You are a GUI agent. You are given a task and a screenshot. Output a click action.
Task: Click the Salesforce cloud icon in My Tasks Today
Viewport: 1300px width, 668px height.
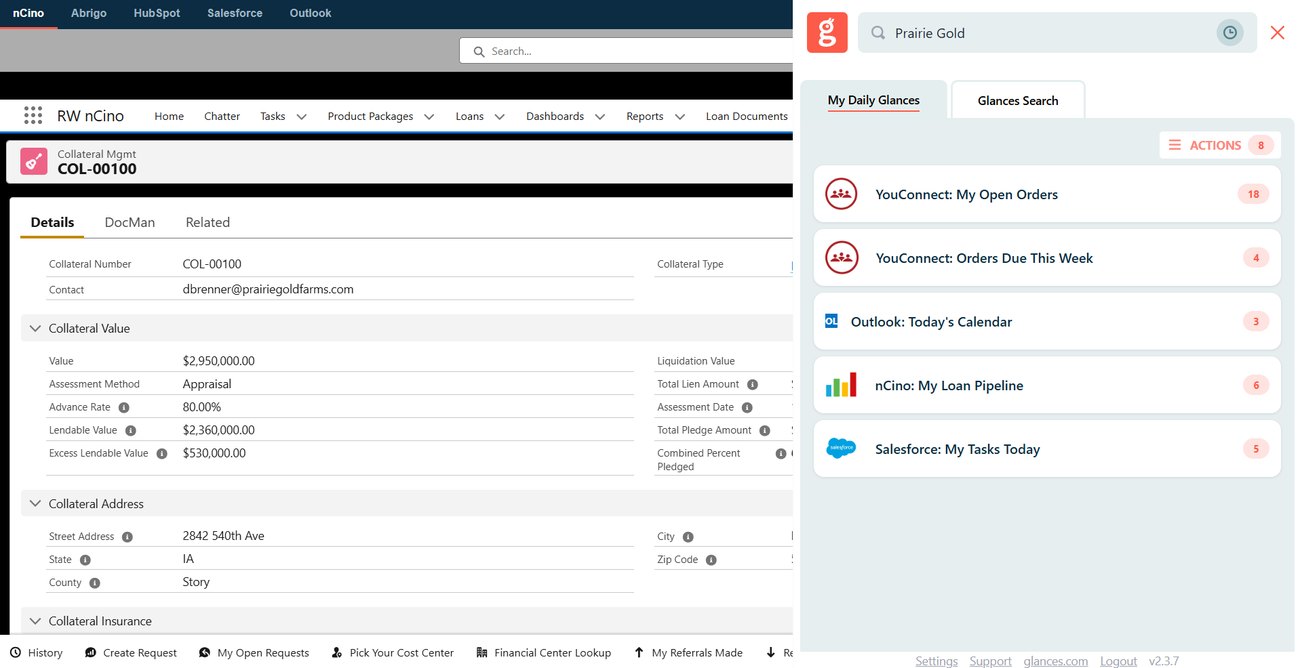click(x=841, y=449)
